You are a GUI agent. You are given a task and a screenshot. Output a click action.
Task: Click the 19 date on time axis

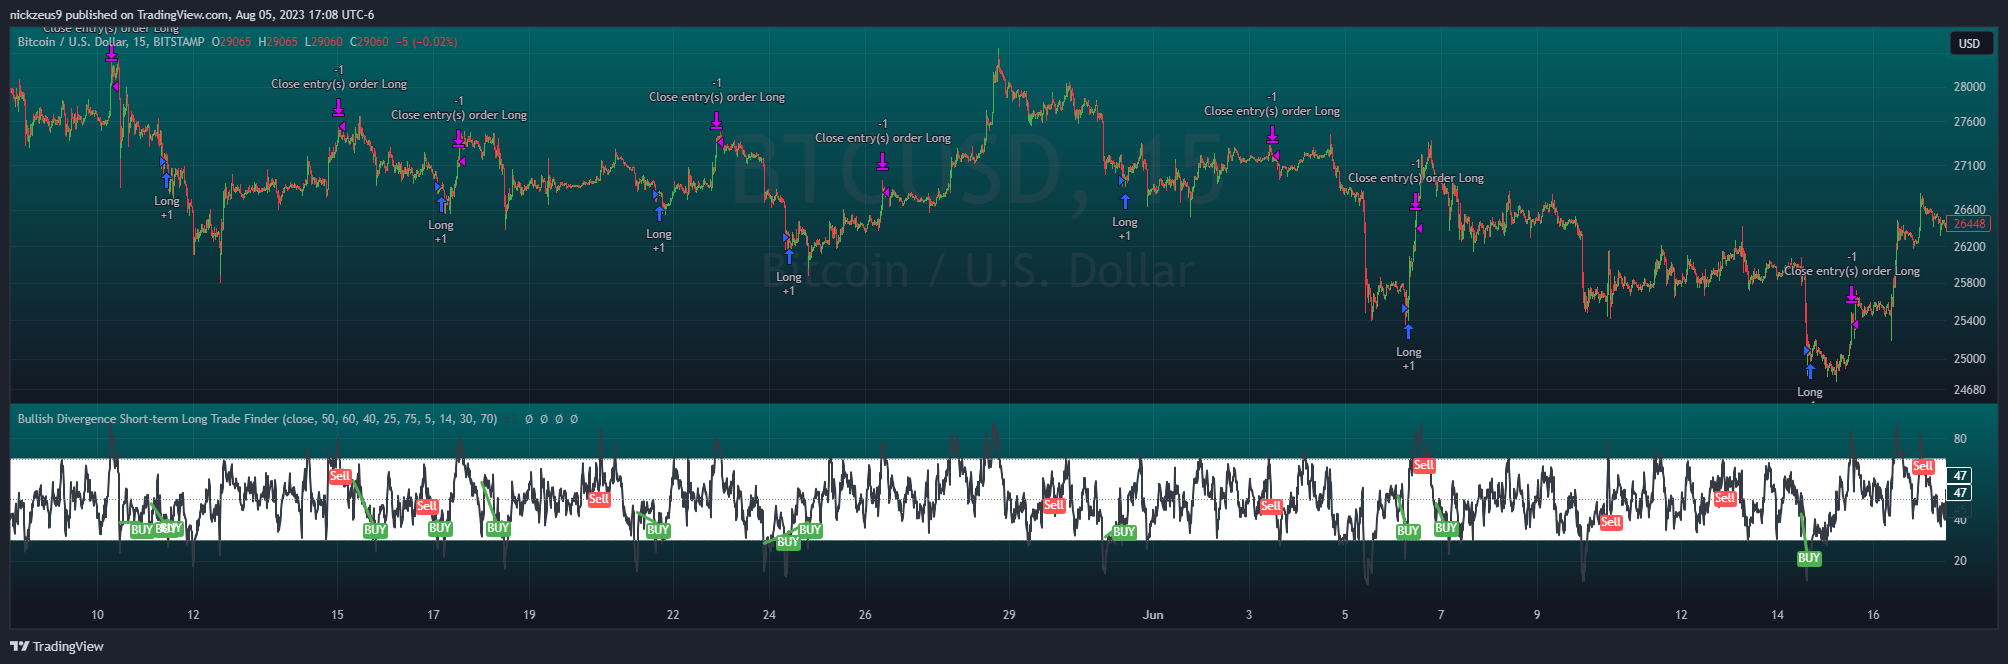529,615
